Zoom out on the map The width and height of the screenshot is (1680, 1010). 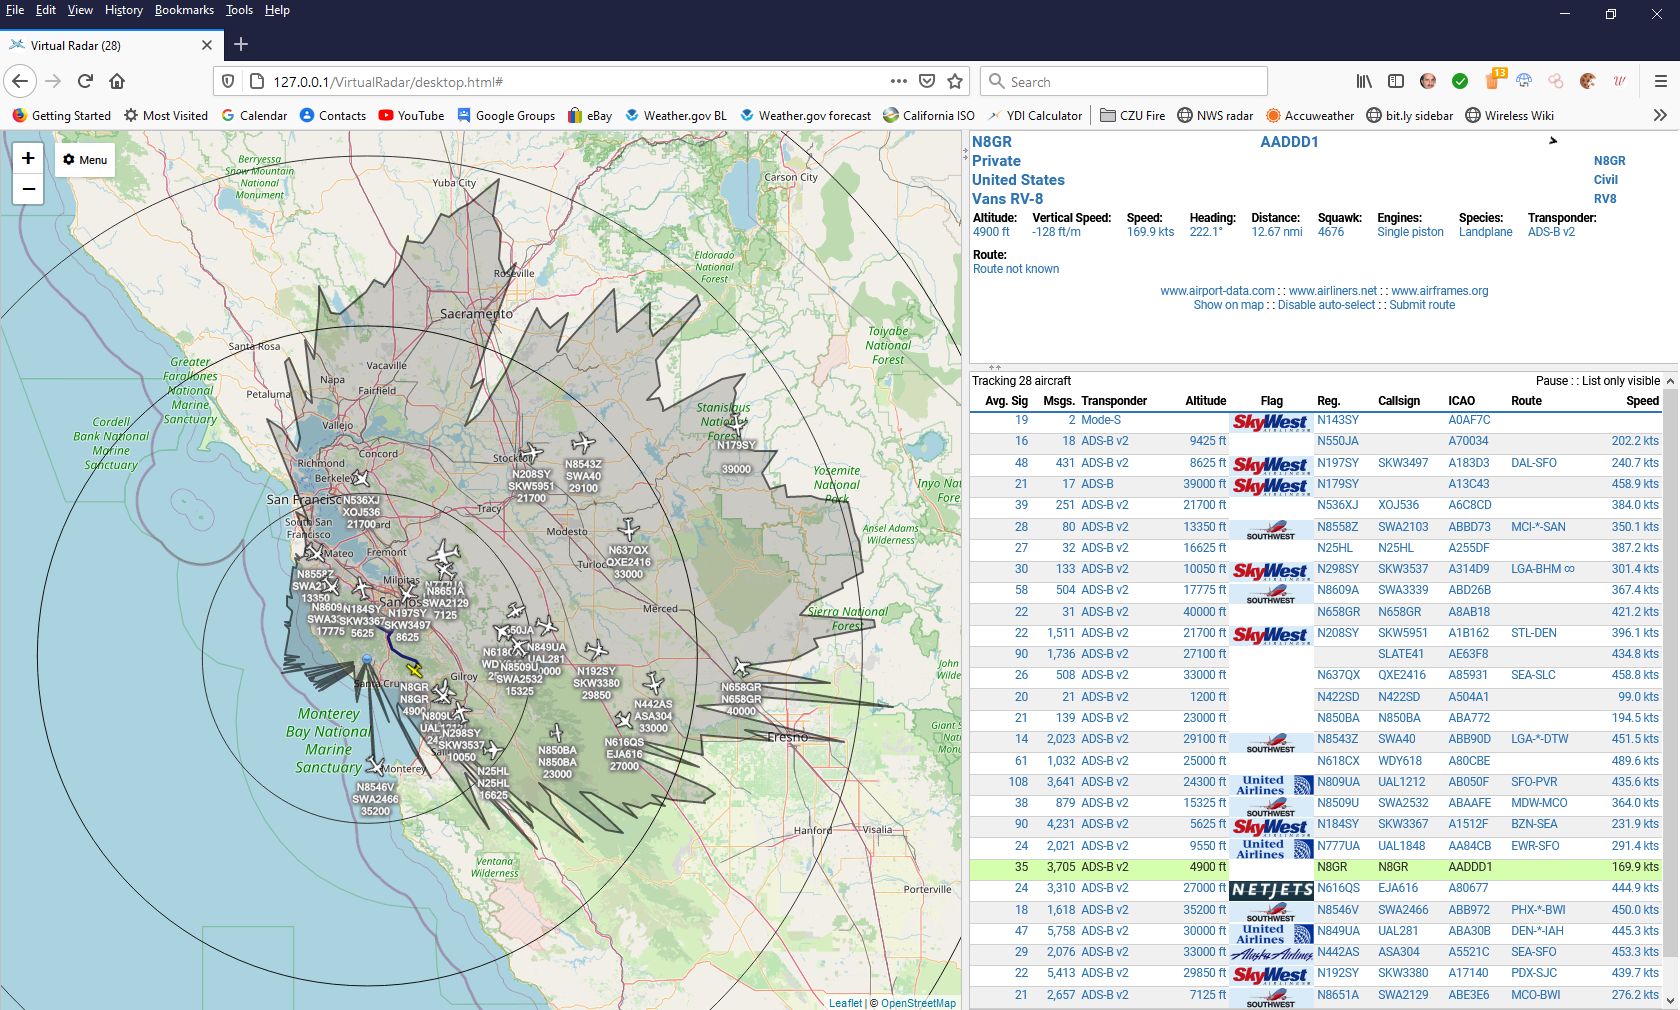pyautogui.click(x=28, y=189)
